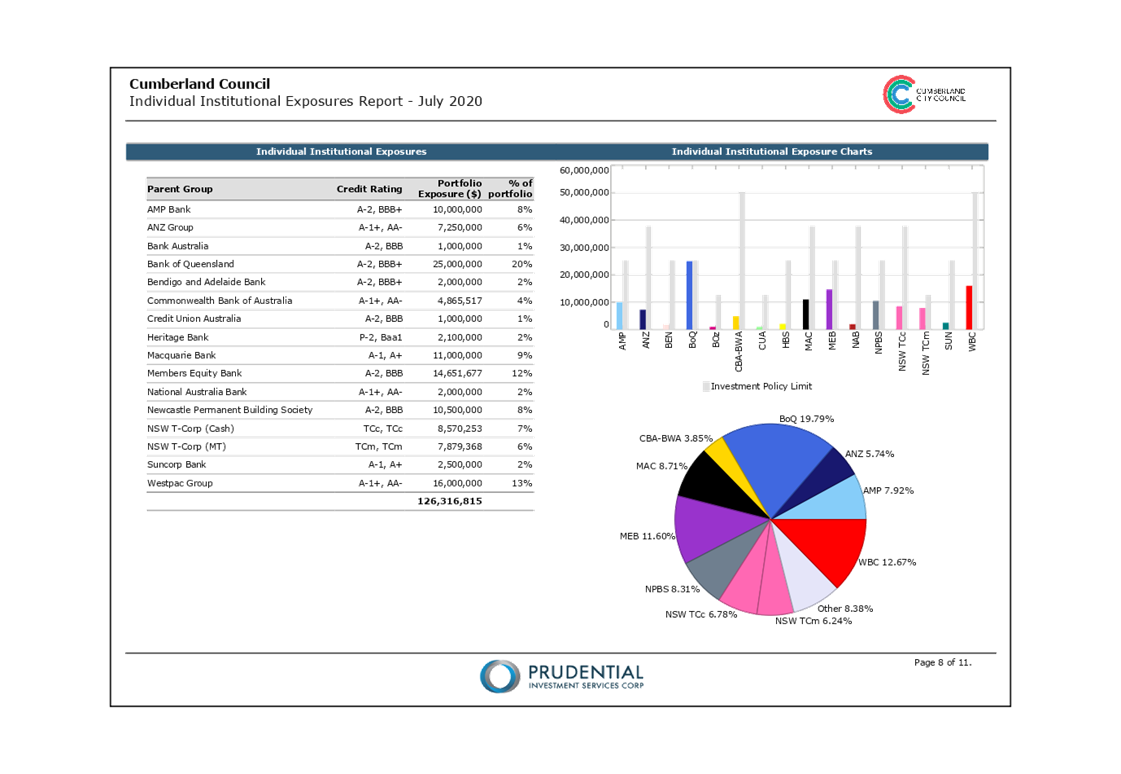This screenshot has width=1121, height=774.
Task: Click the '% of portfolio' column header
Action: coord(510,189)
